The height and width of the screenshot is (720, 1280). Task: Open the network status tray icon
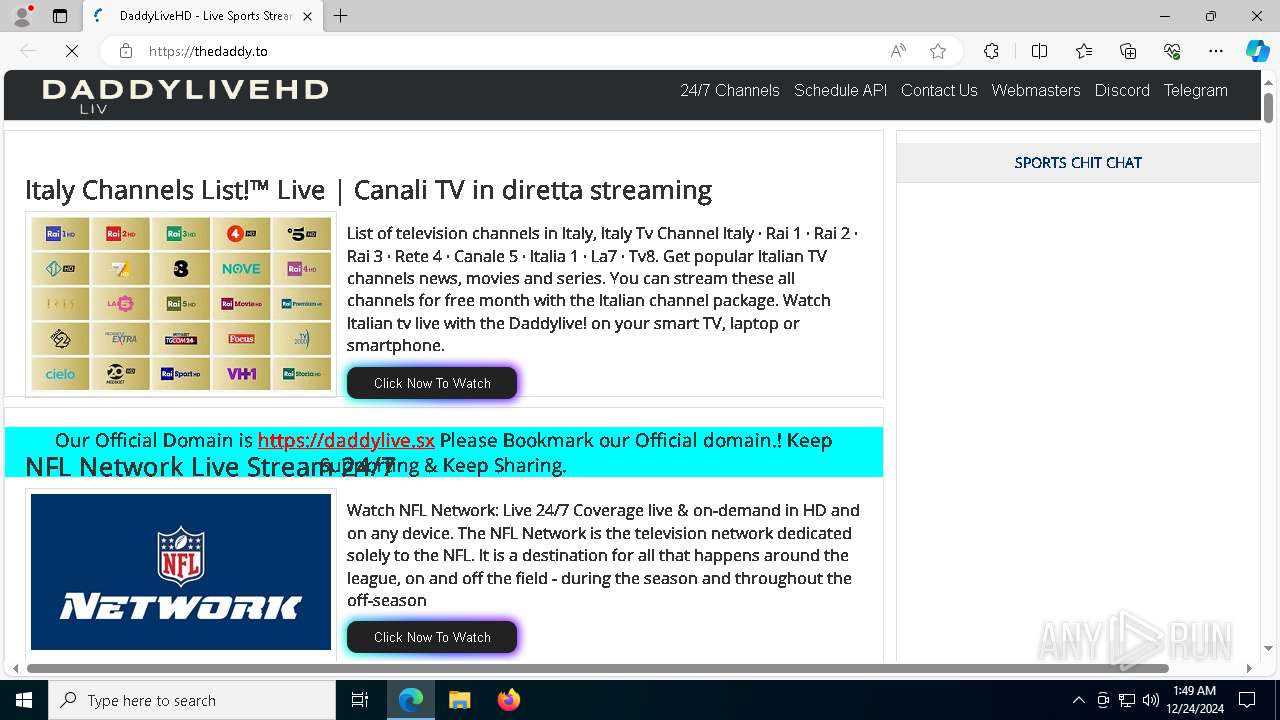coord(1127,700)
